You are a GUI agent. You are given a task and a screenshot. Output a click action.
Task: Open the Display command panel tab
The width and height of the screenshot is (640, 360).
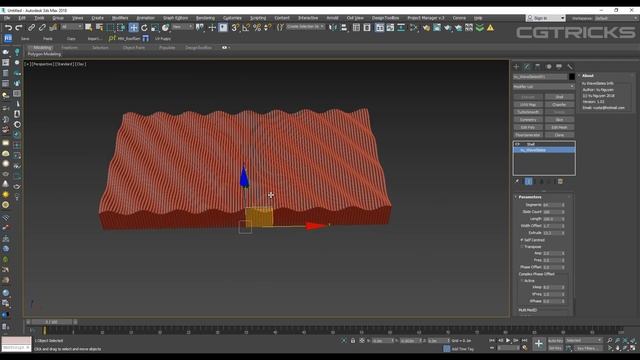pos(559,67)
